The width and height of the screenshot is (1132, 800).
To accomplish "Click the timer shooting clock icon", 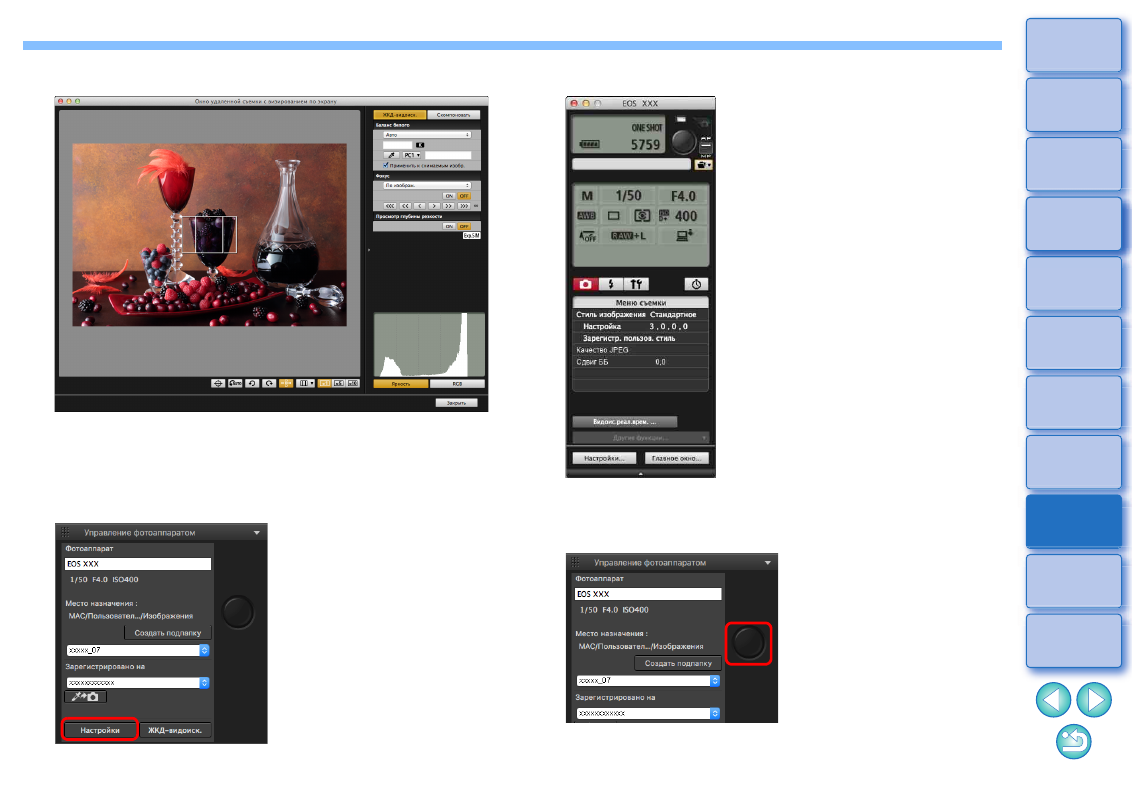I will click(696, 284).
